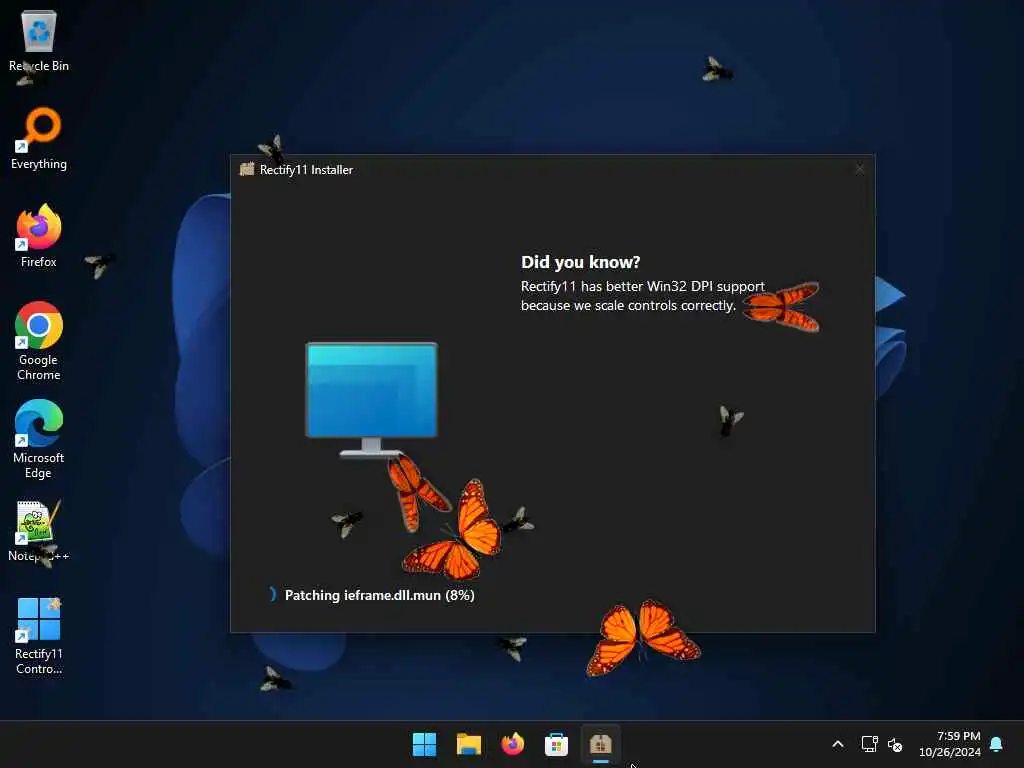Screen dimensions: 1024x768
Task: Open the Recycle Bin desktop icon
Action: pyautogui.click(x=39, y=40)
